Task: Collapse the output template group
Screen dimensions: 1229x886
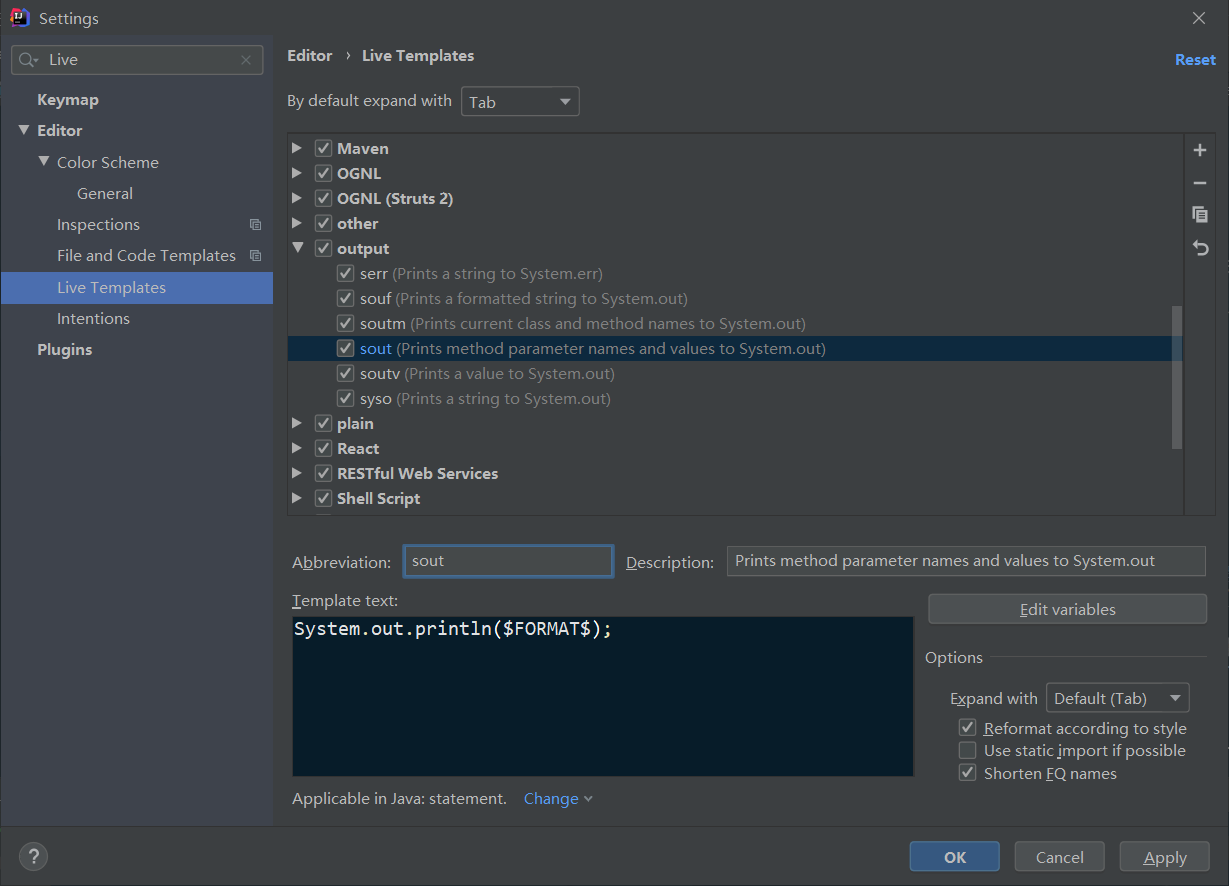Action: (x=297, y=248)
